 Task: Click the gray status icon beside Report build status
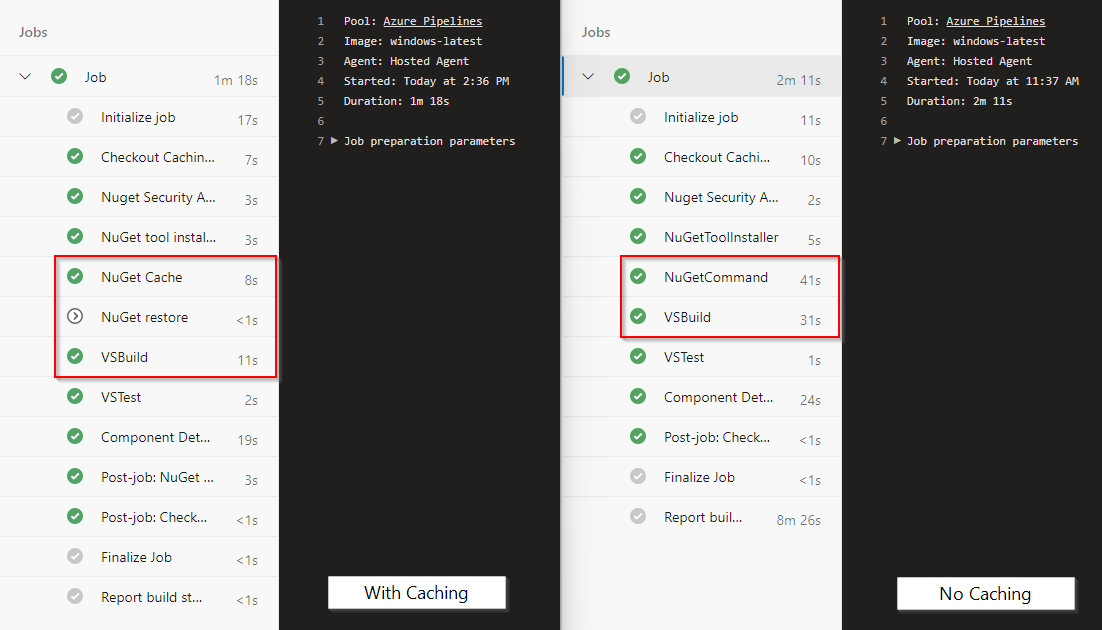(75, 596)
